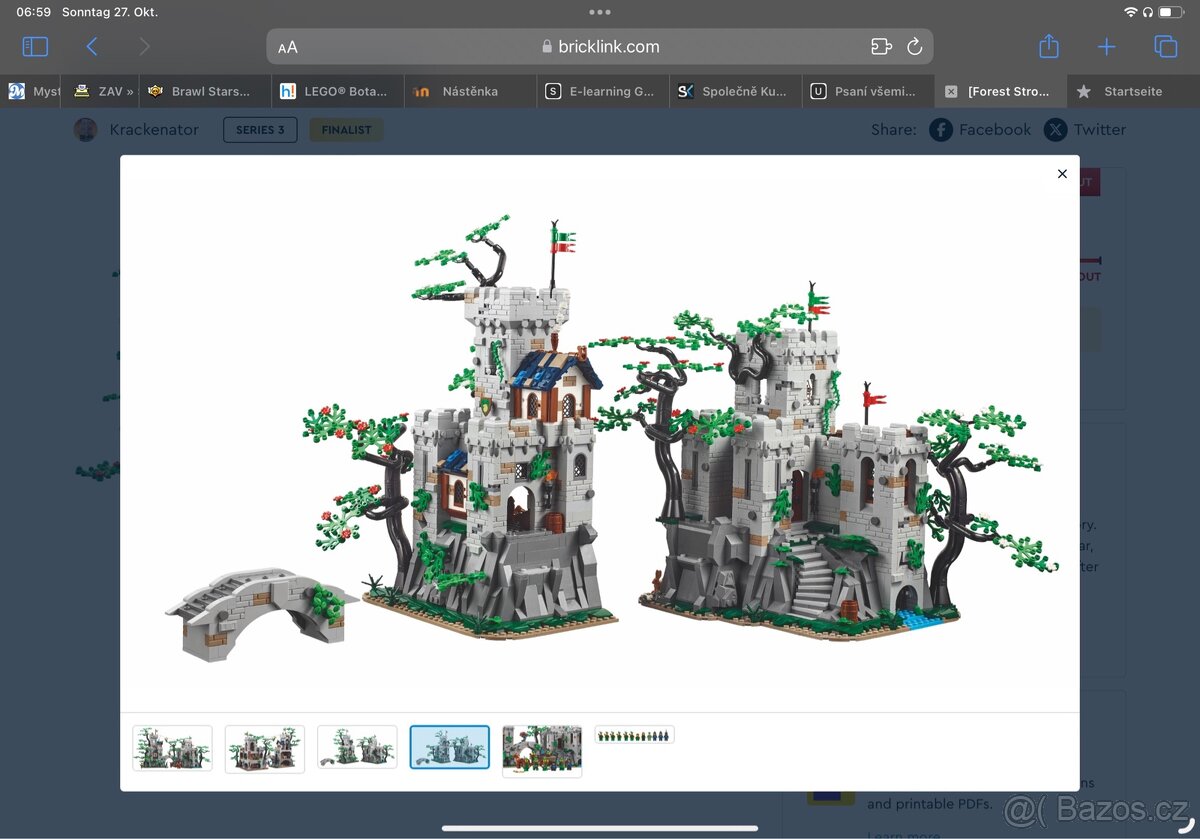1200x839 pixels.
Task: Share the page to Twitter
Action: tap(1085, 129)
